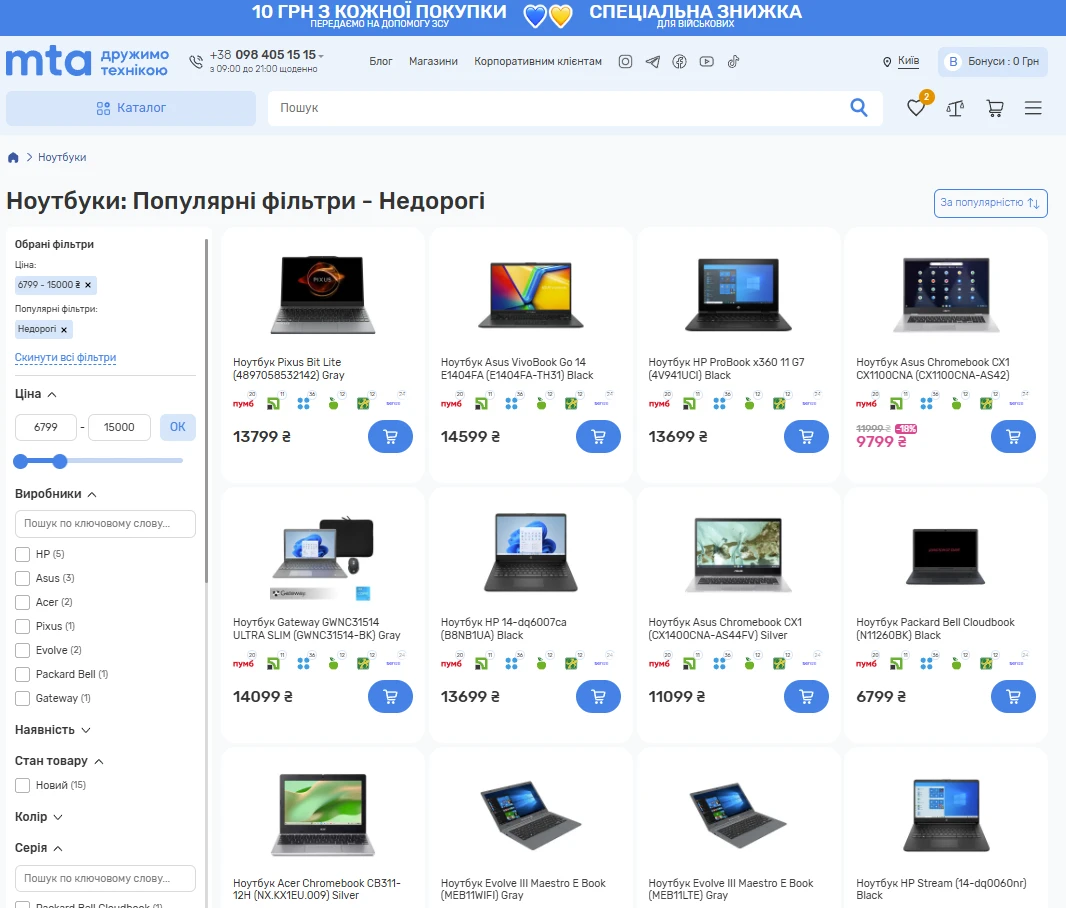Open the phone number dropdown arrow
1066x908 pixels.
[321, 56]
